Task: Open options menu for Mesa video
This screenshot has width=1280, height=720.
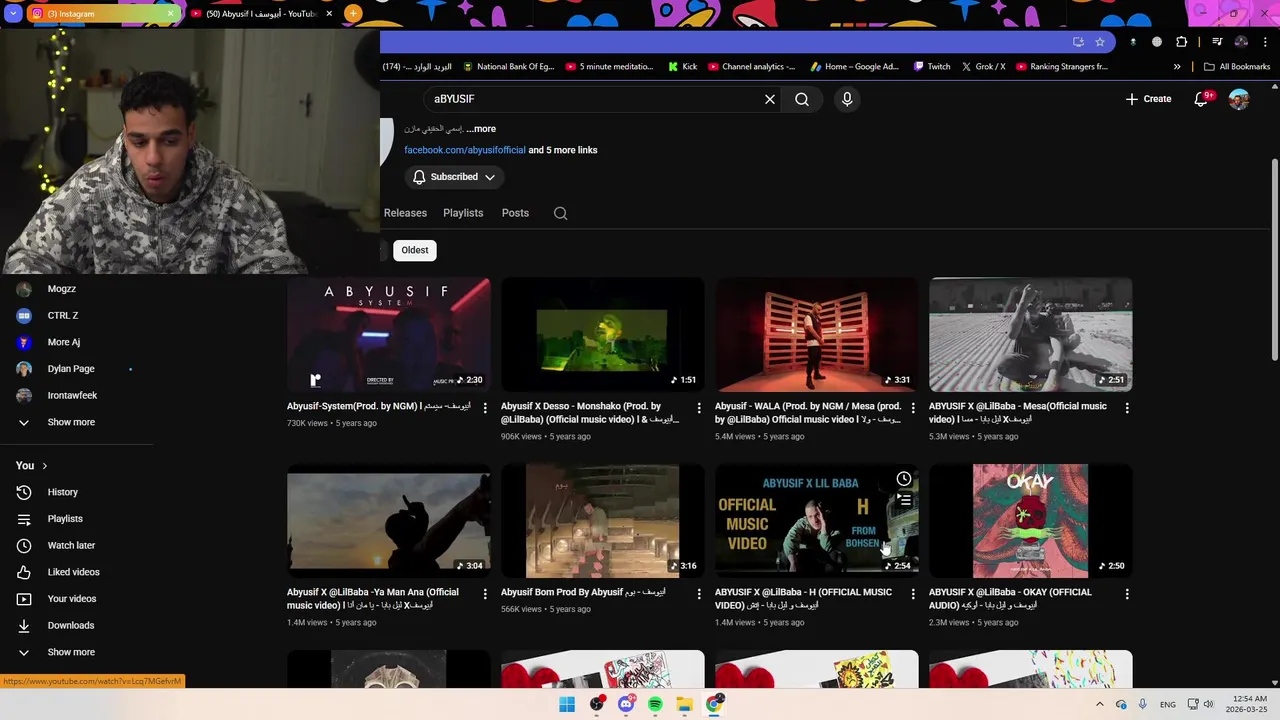Action: [1127, 408]
